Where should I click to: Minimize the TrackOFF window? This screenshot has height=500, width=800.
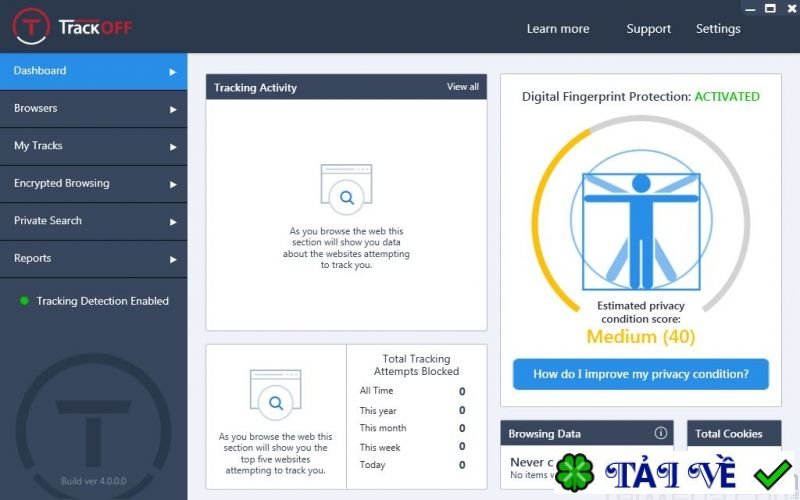click(x=750, y=9)
